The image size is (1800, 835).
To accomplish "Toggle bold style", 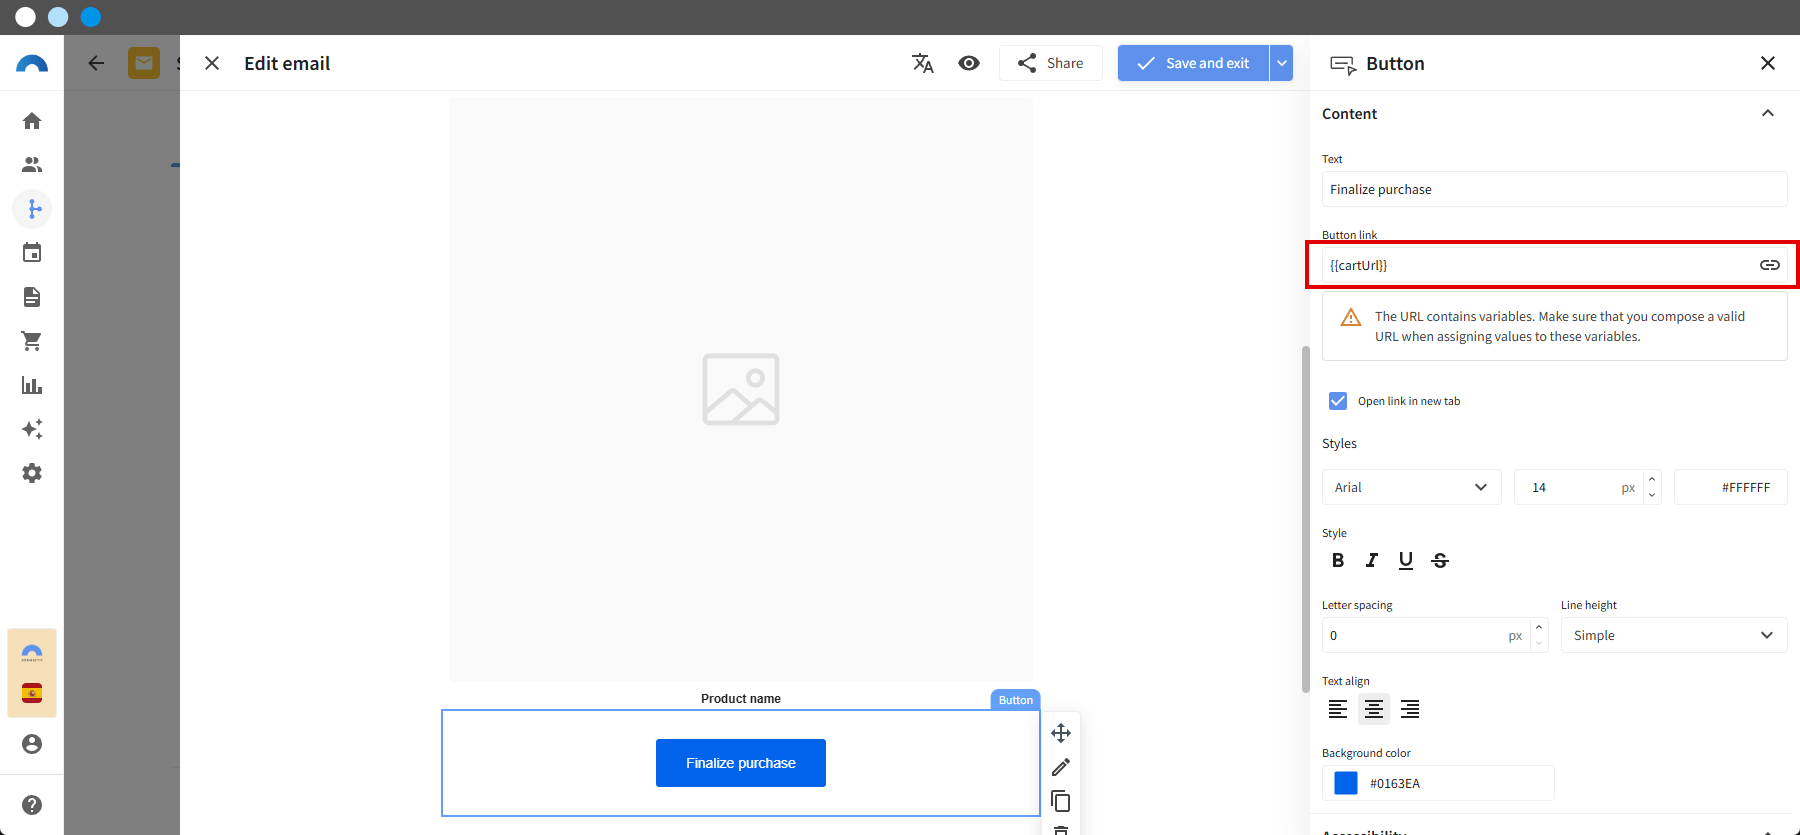I will pyautogui.click(x=1338, y=560).
